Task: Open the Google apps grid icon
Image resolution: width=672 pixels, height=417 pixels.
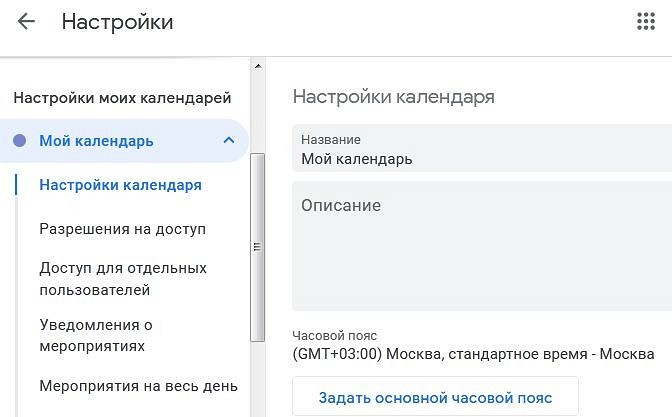Action: pyautogui.click(x=645, y=21)
